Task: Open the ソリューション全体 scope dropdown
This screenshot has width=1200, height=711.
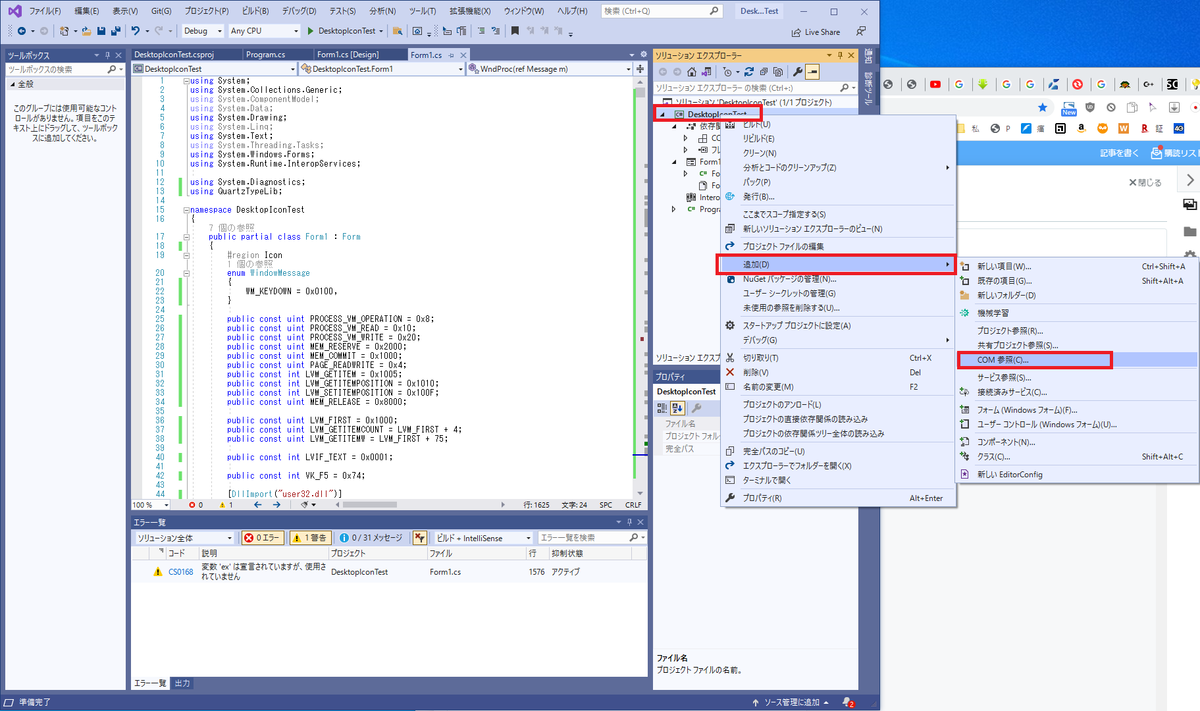Action: 184,538
